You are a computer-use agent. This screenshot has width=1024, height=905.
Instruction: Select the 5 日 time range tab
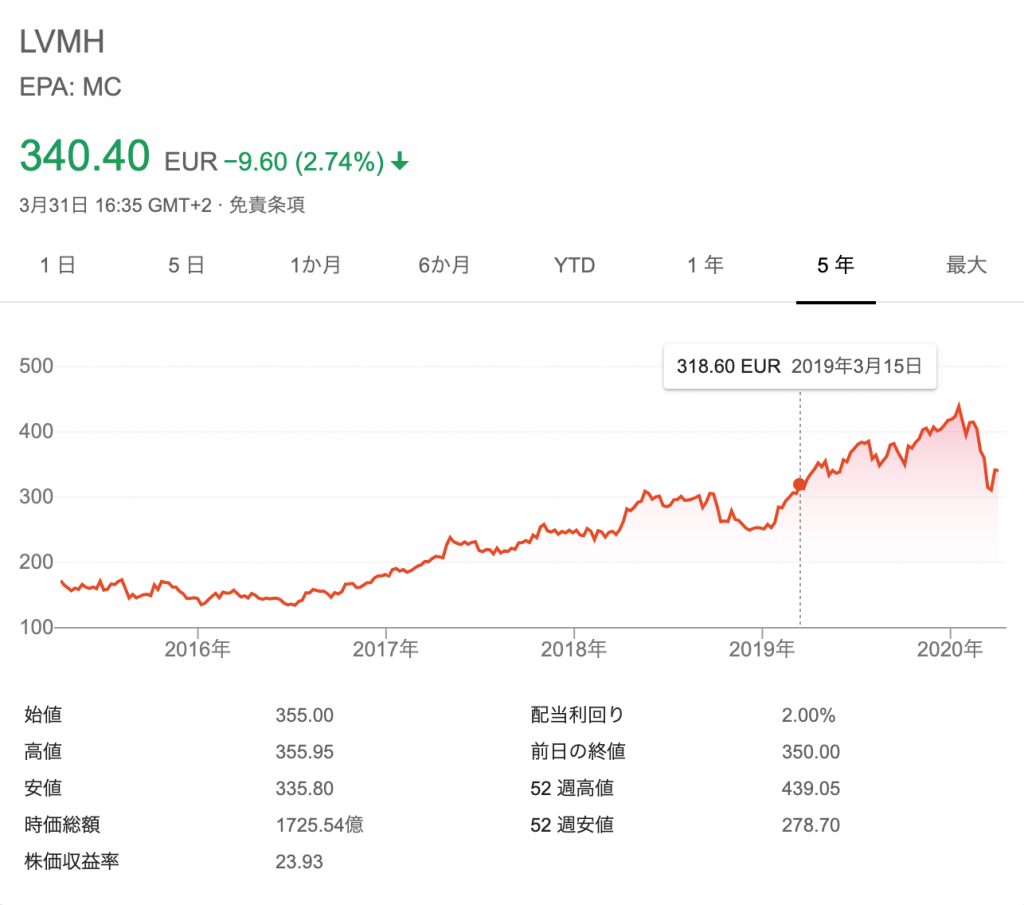[187, 265]
